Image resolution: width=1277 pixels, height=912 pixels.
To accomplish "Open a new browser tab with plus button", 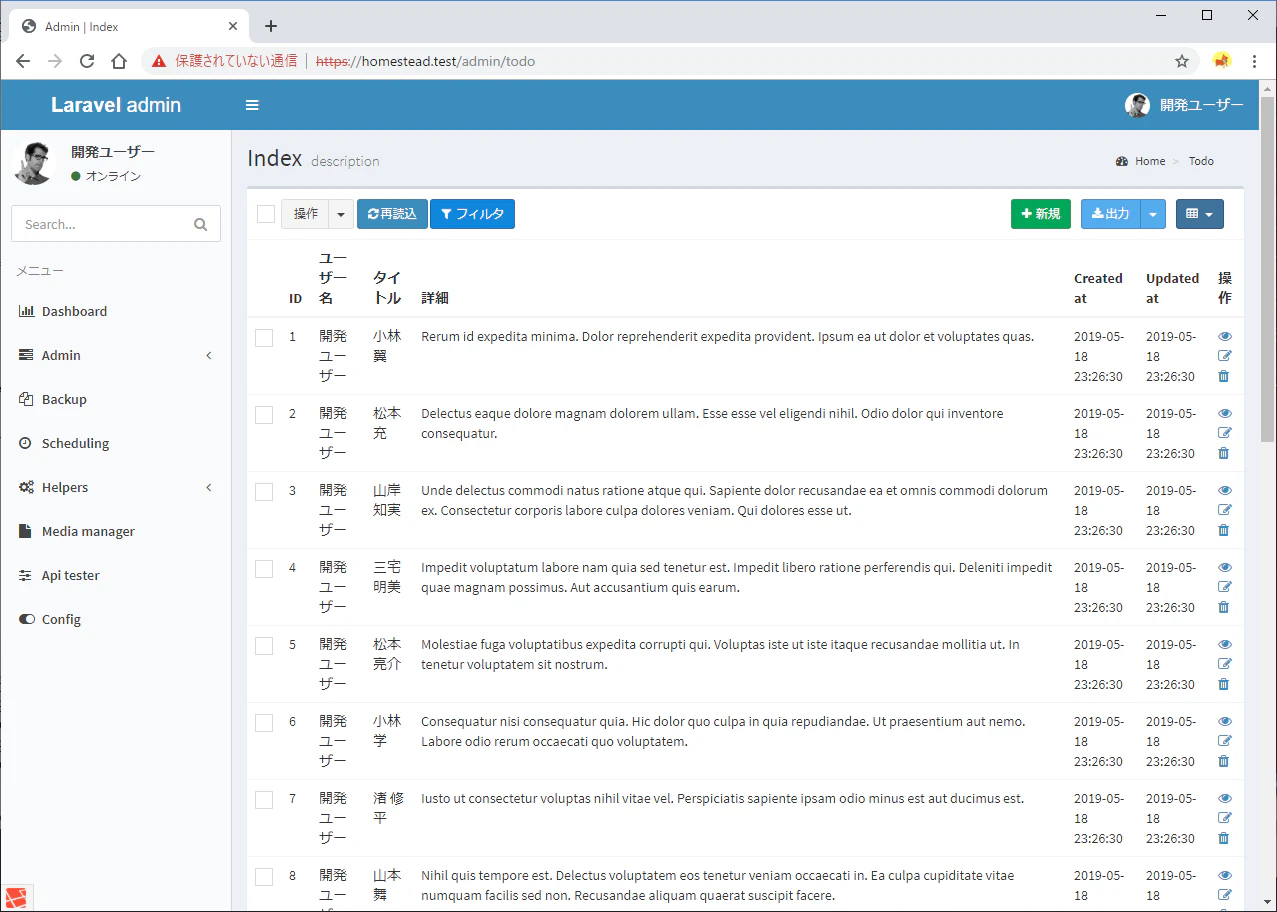I will pyautogui.click(x=271, y=26).
